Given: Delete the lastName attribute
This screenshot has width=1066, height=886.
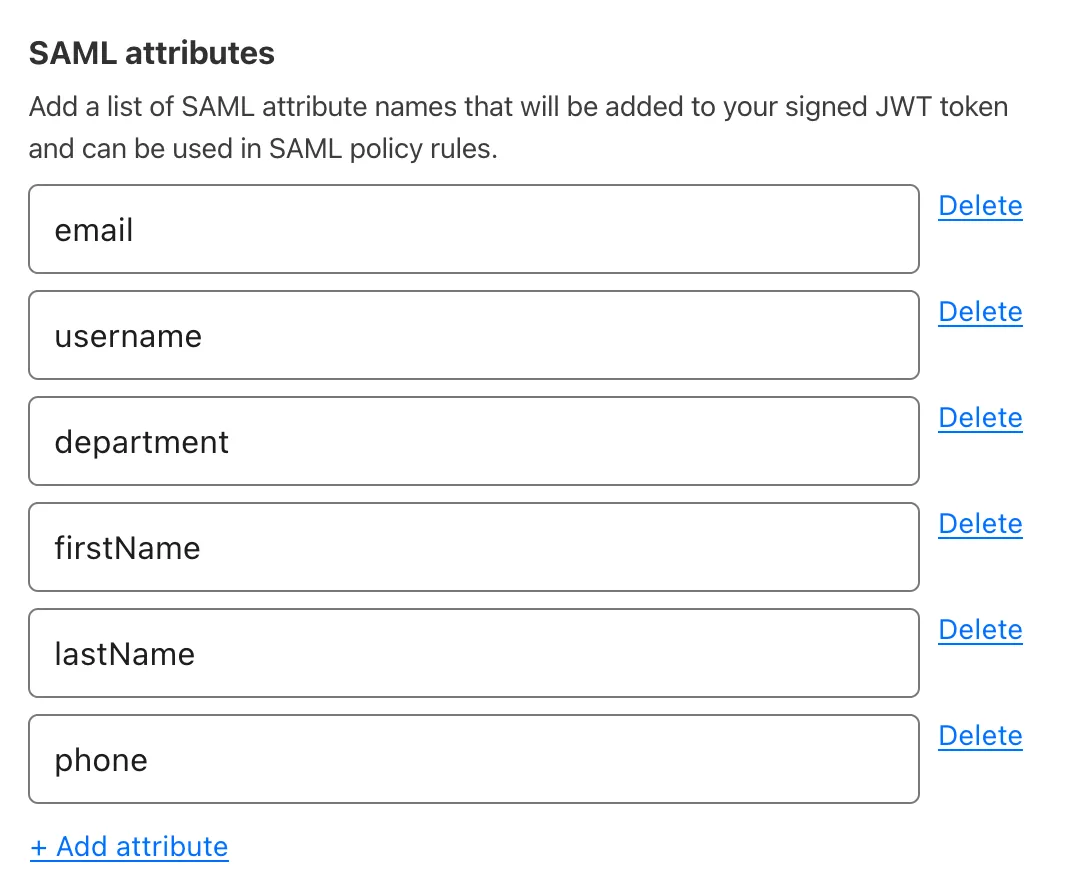Looking at the screenshot, I should 979,630.
